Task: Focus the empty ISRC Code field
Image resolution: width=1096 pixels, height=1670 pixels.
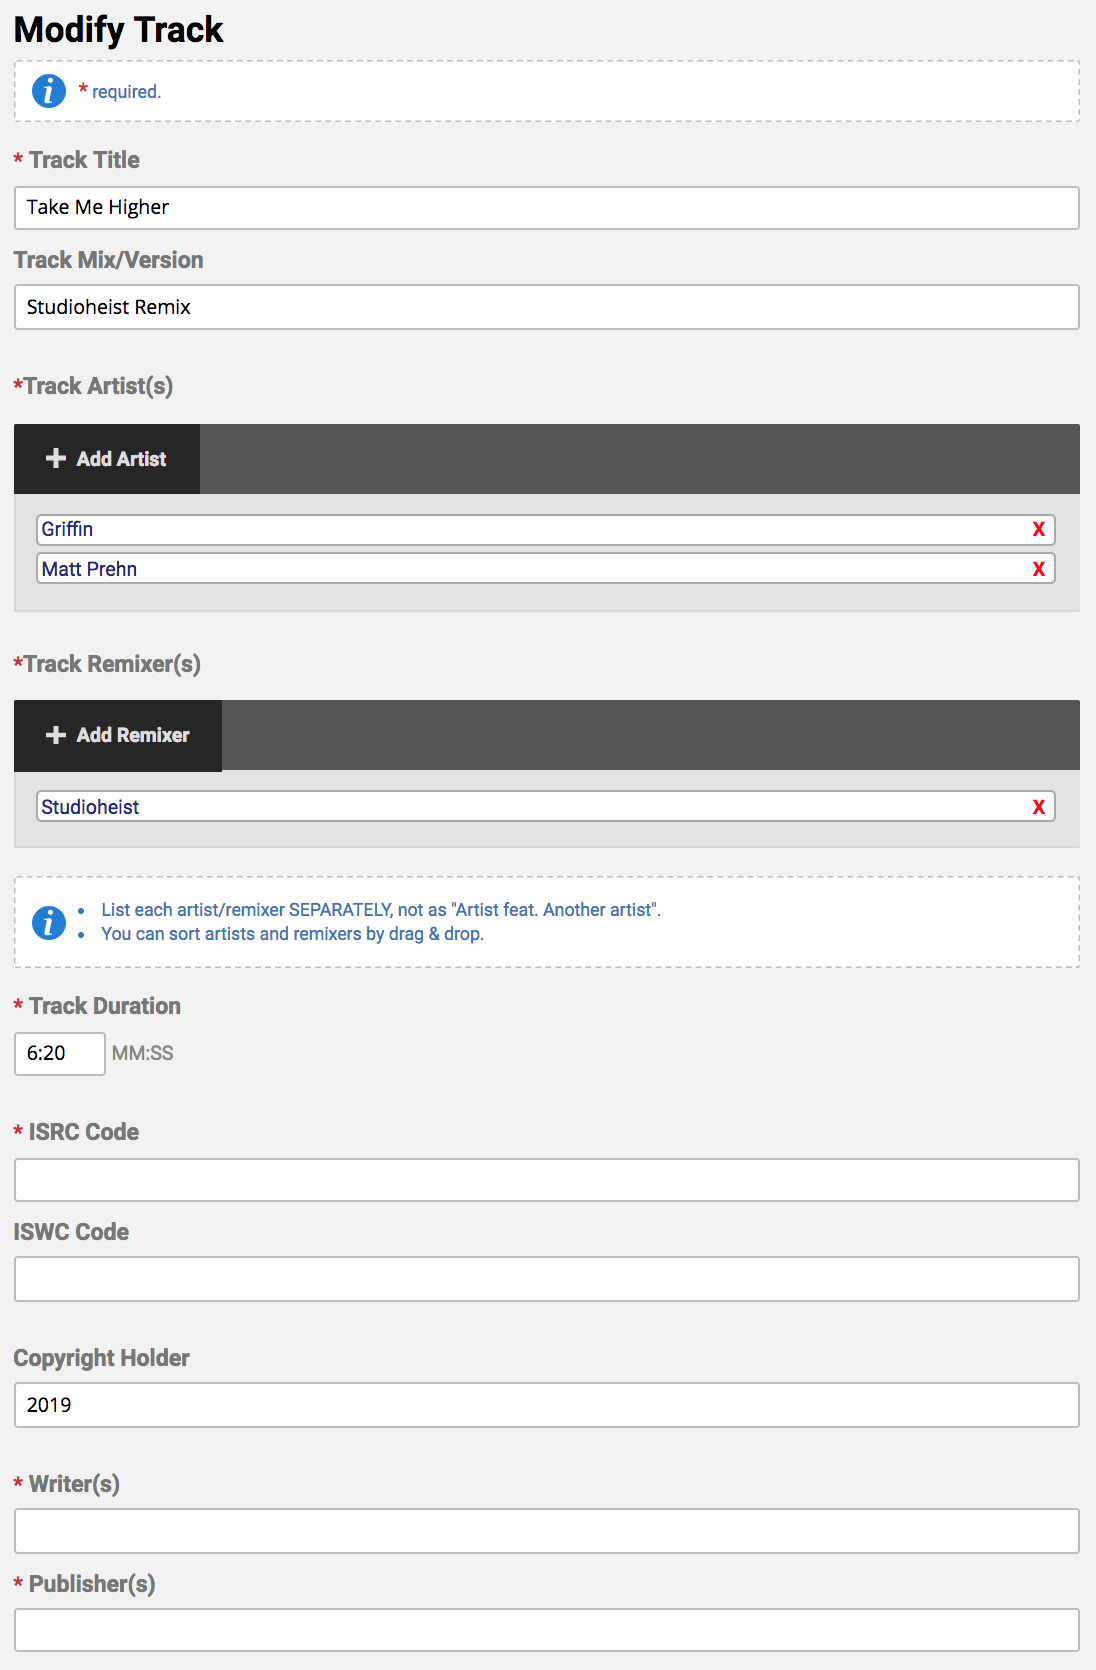Action: (546, 1180)
